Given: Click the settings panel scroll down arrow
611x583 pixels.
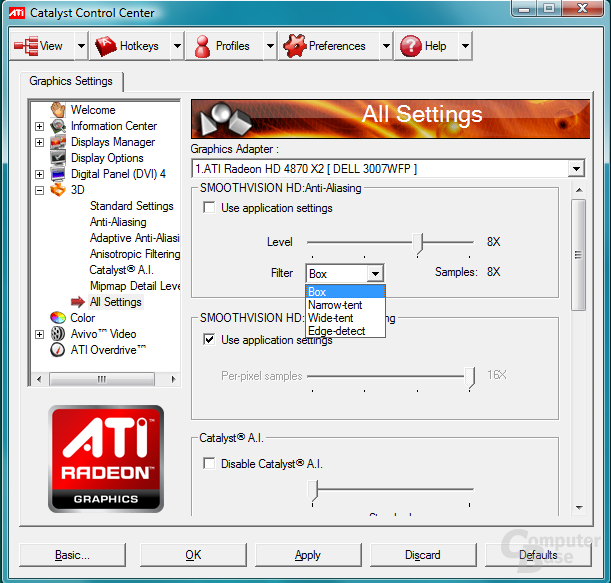Looking at the screenshot, I should point(579,507).
